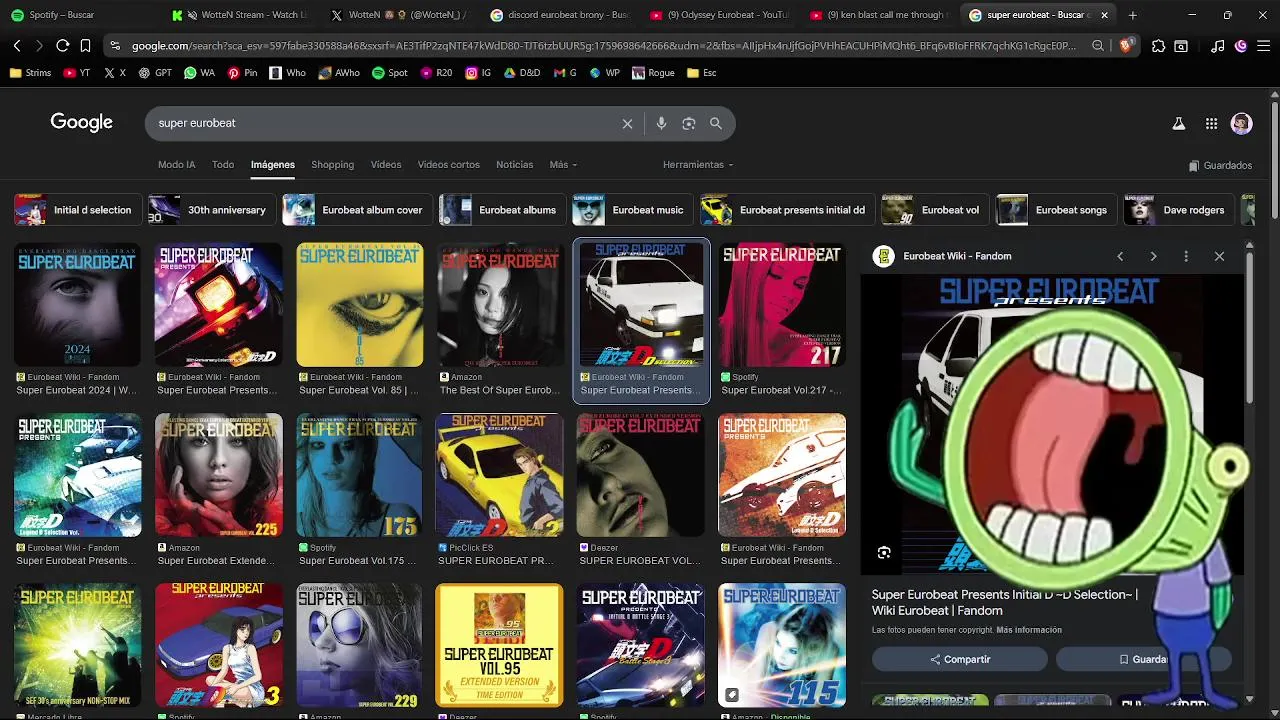Open the Spot bookmark
Viewport: 1280px width, 720px height.
pyautogui.click(x=390, y=73)
